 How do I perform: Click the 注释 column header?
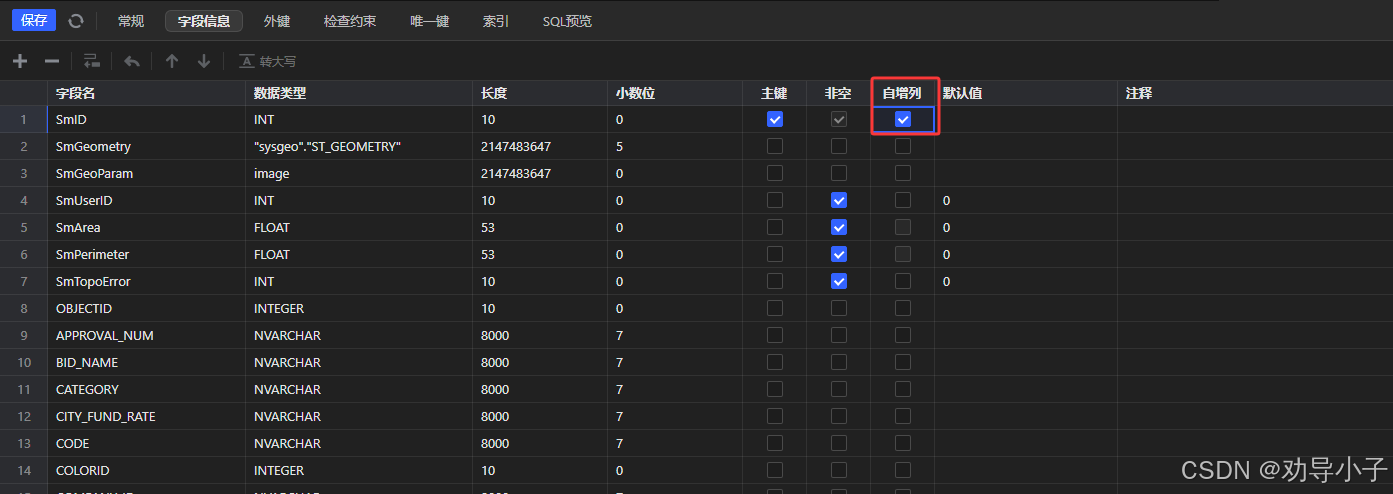pos(1254,93)
